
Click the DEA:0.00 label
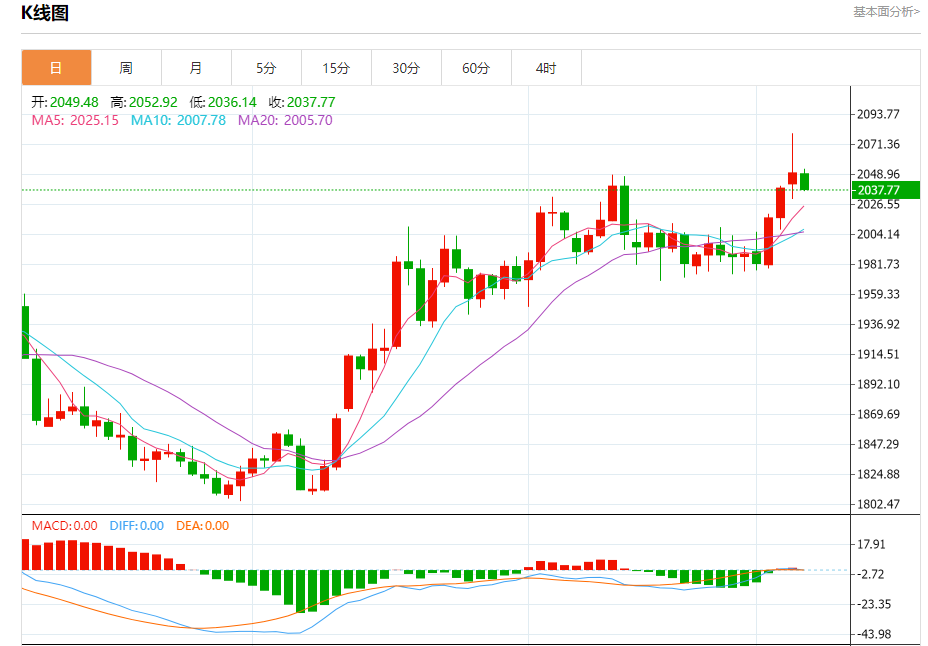point(202,526)
